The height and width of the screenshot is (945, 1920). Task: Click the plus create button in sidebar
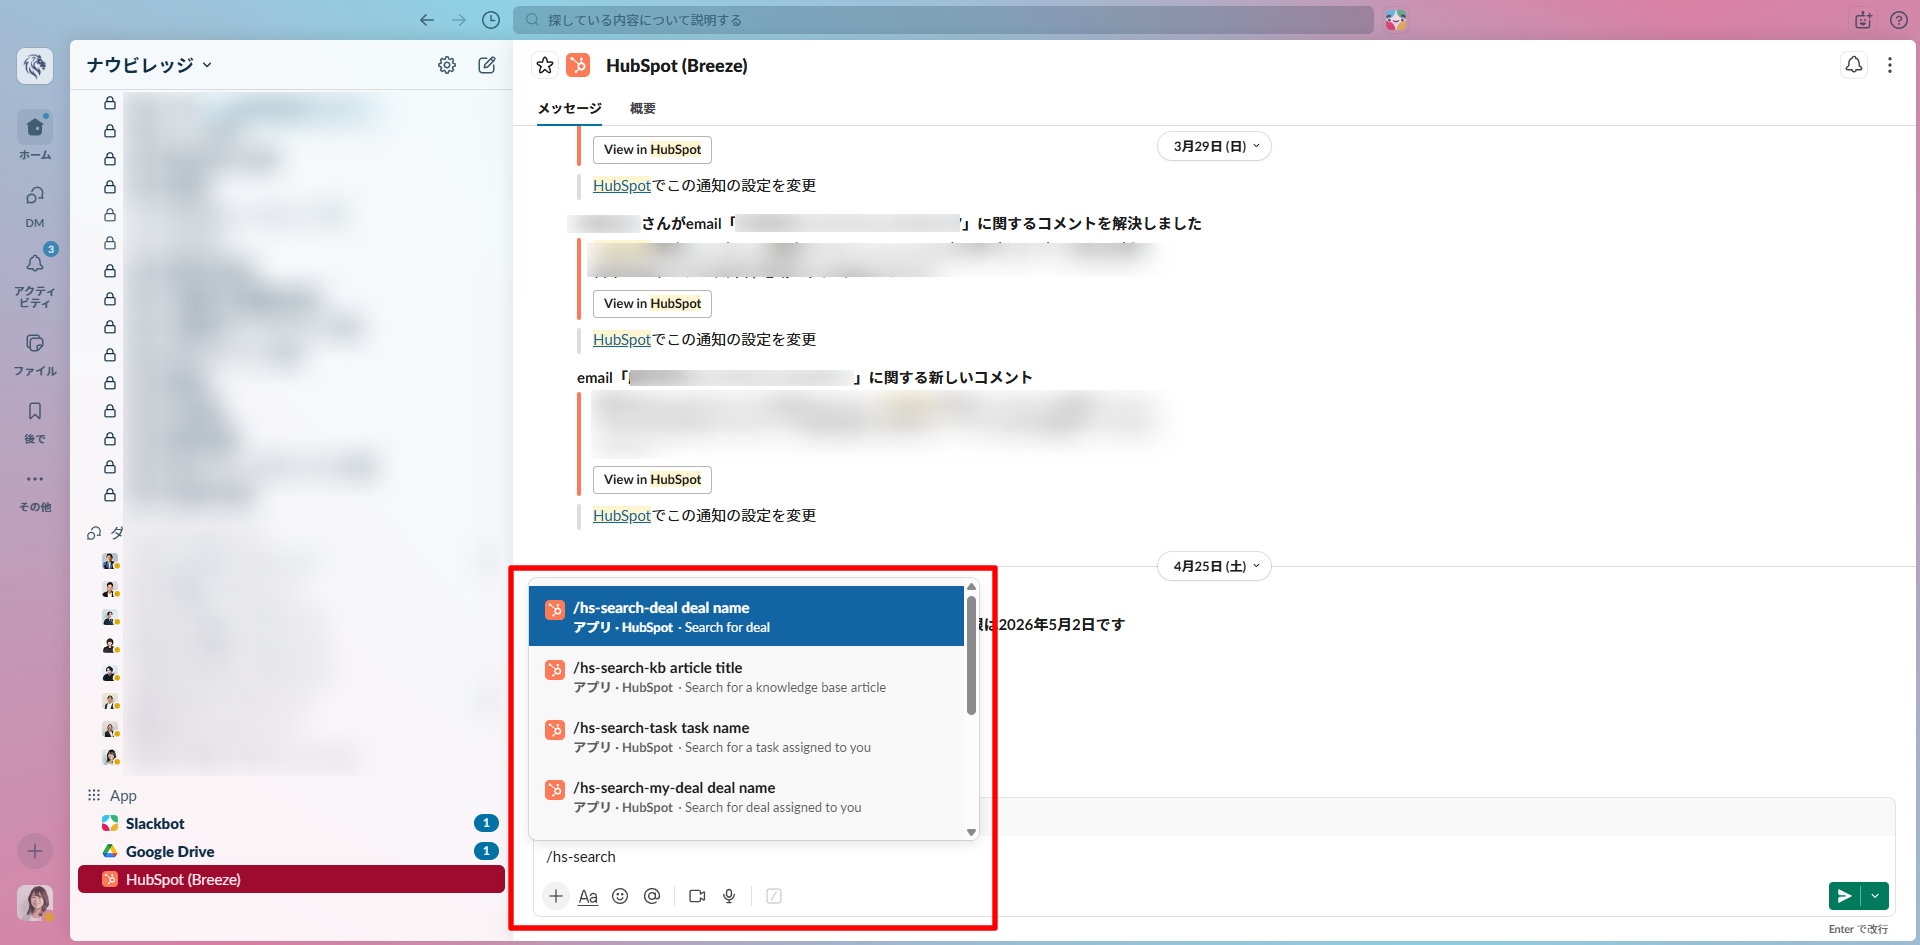[35, 851]
